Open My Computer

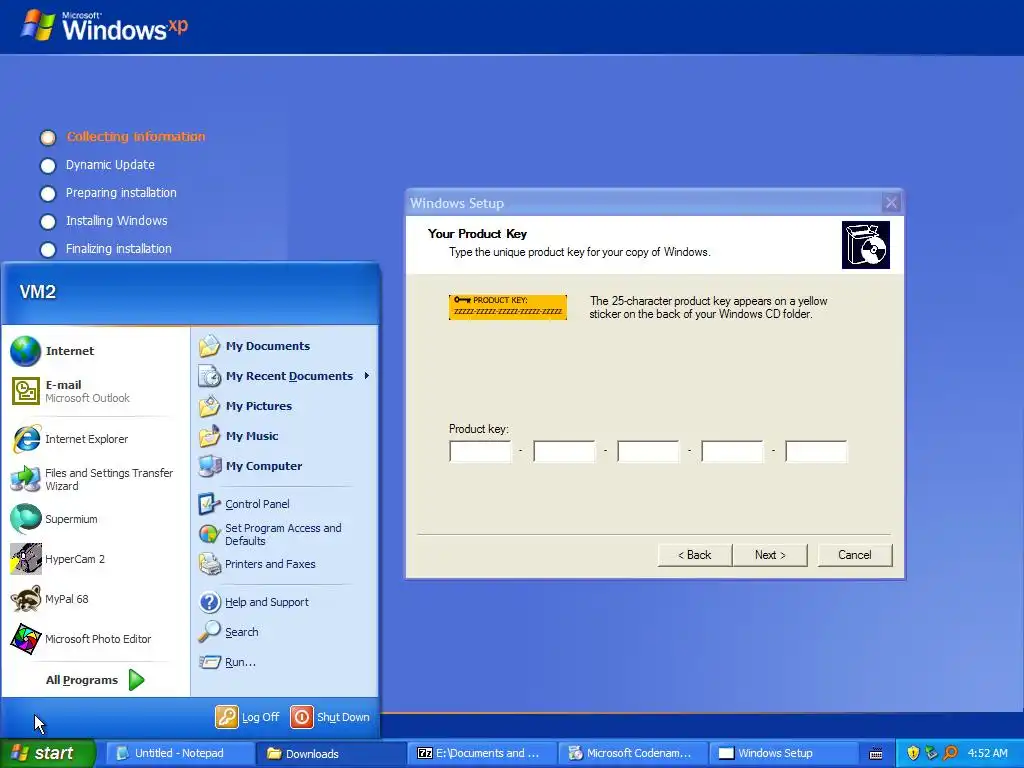point(284,466)
